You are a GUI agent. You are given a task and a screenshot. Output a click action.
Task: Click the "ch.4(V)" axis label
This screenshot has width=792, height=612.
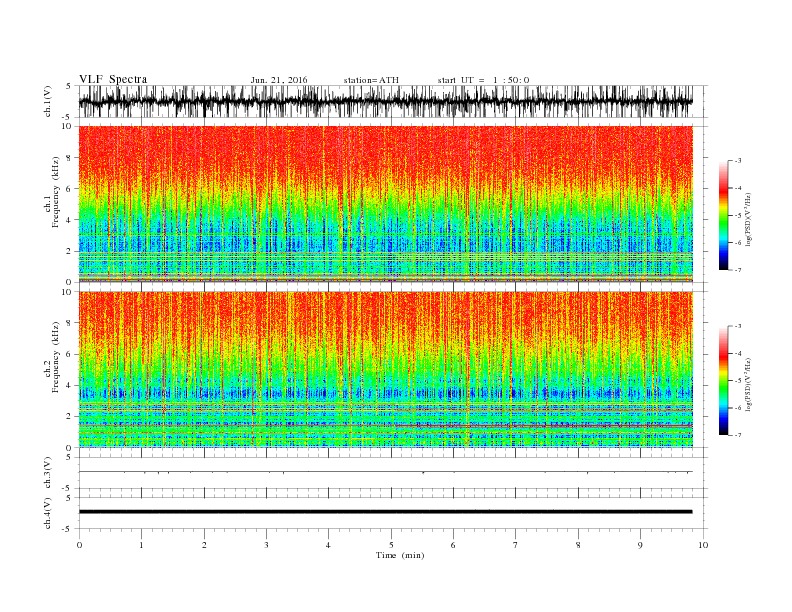[48, 513]
